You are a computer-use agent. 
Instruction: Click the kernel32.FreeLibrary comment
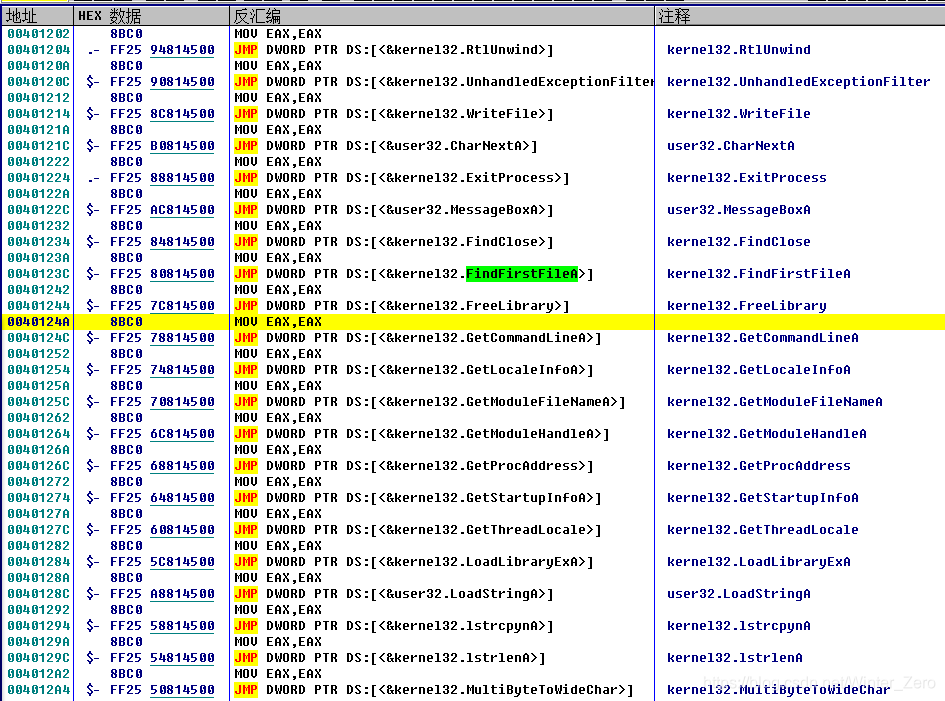[x=746, y=306]
